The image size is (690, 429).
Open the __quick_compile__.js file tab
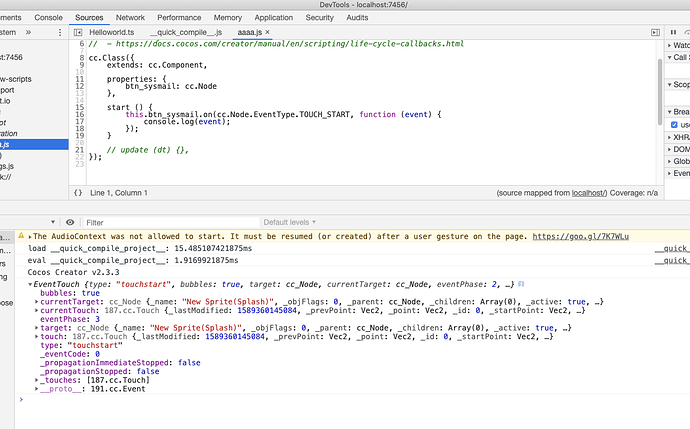pyautogui.click(x=186, y=32)
